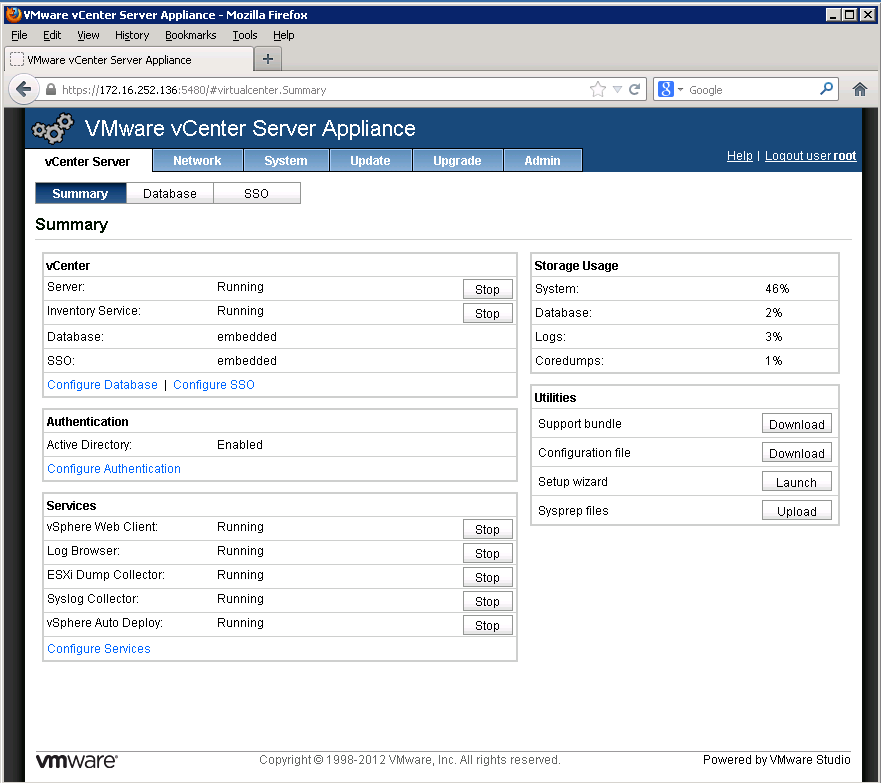Open the Google search engine icon

666,89
